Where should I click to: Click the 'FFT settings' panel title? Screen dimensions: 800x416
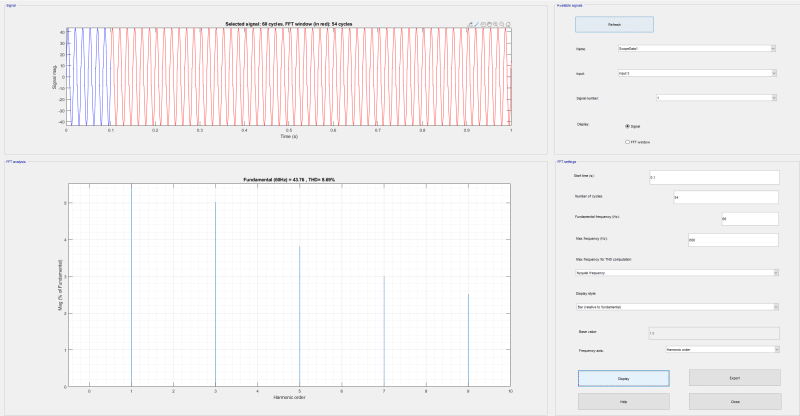coord(567,162)
